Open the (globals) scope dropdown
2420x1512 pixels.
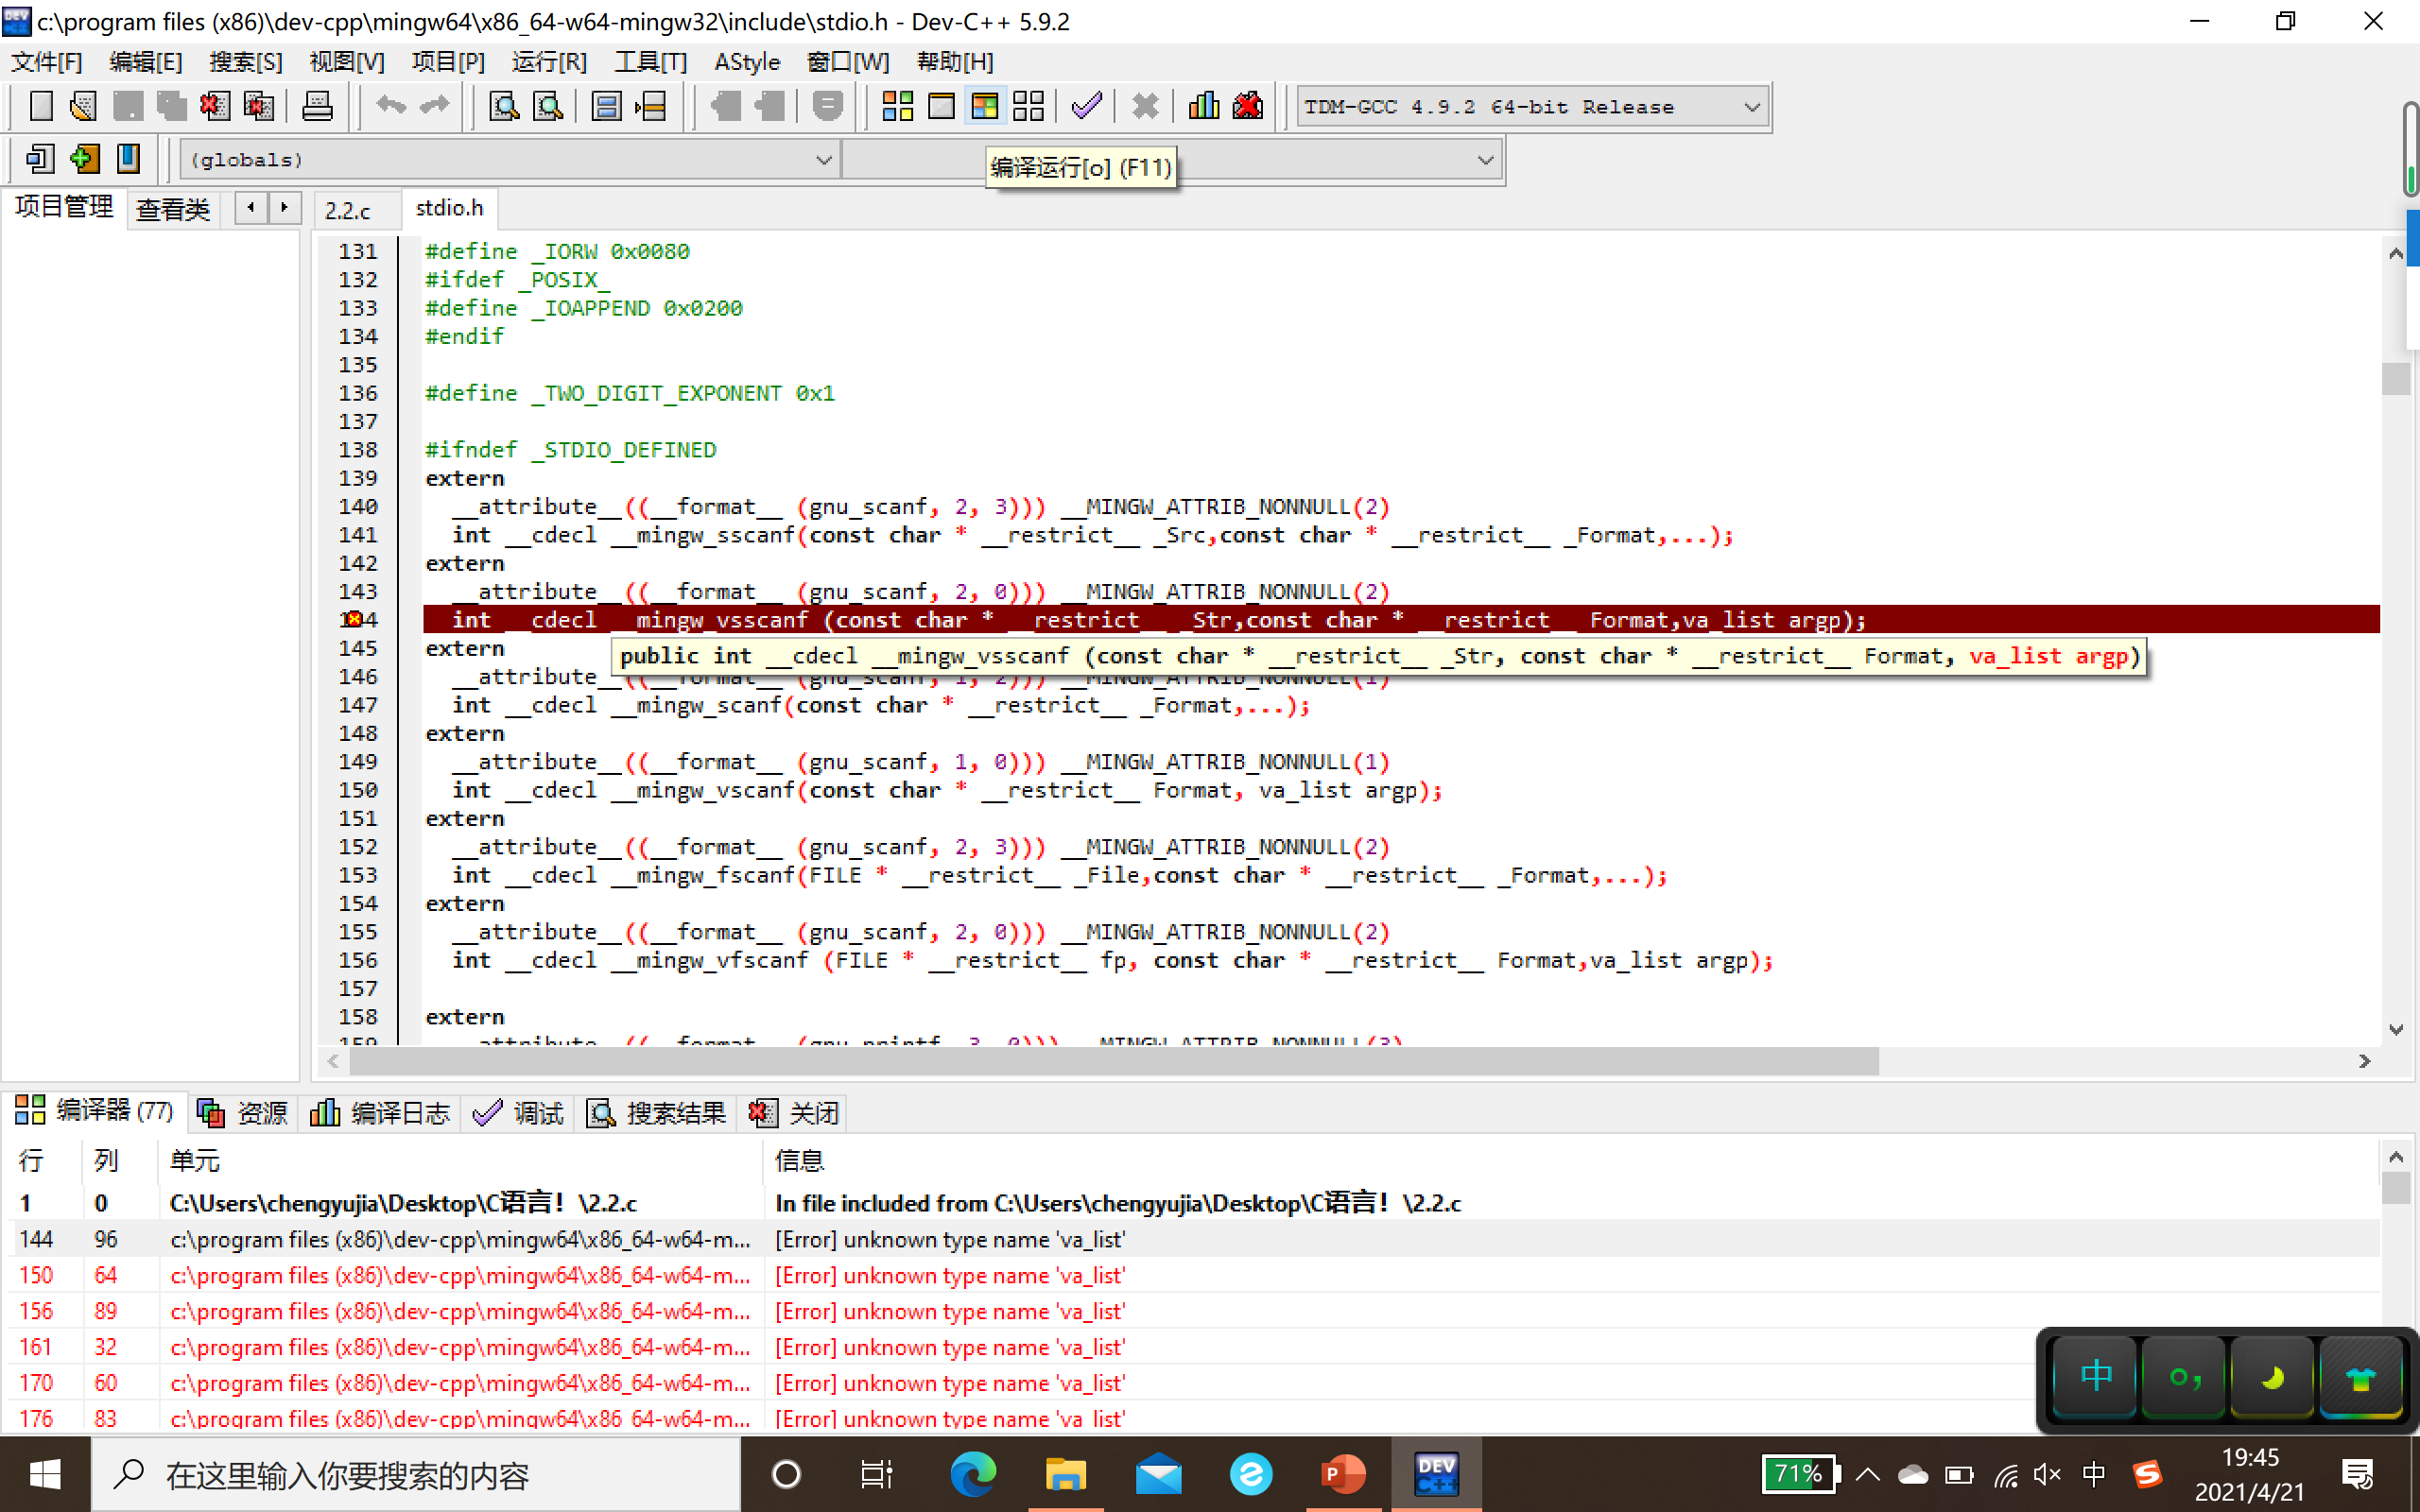coord(510,160)
